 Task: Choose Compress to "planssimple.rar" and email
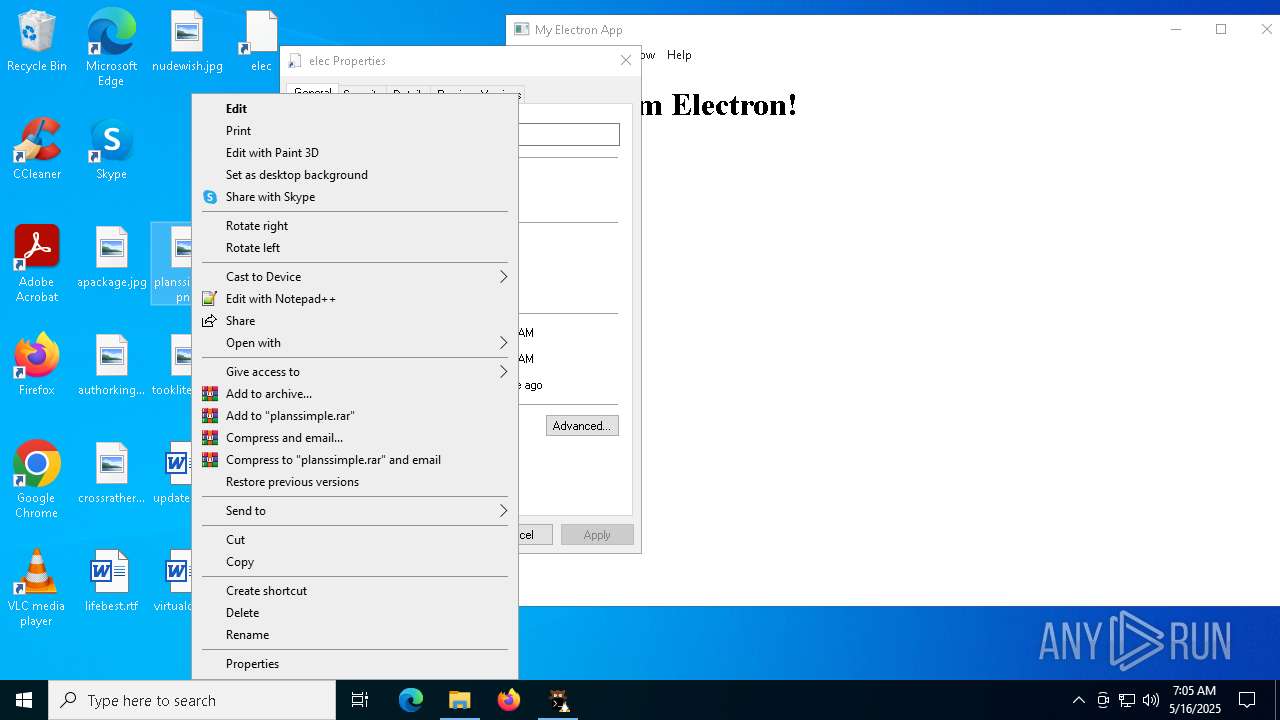(x=355, y=460)
